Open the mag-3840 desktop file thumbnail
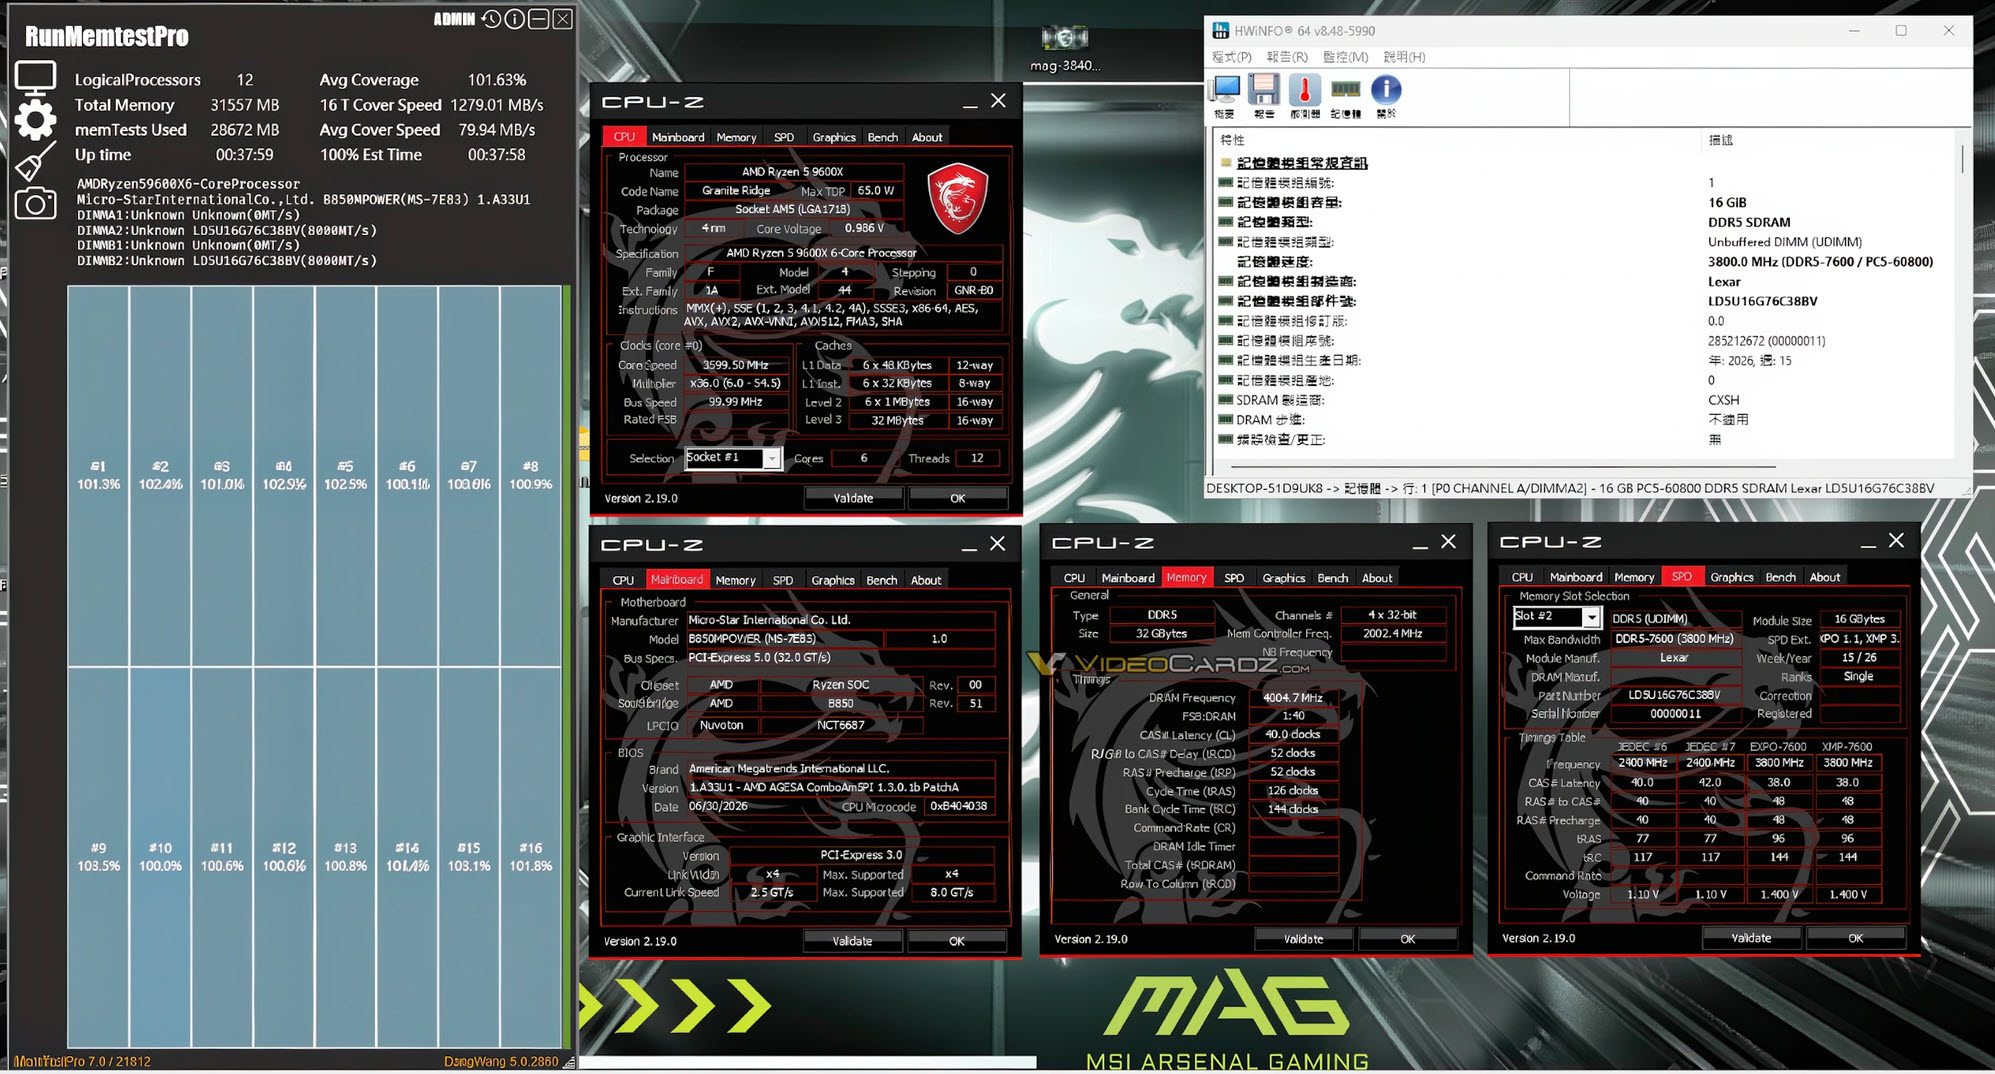Image resolution: width=1995 pixels, height=1074 pixels. [1064, 47]
